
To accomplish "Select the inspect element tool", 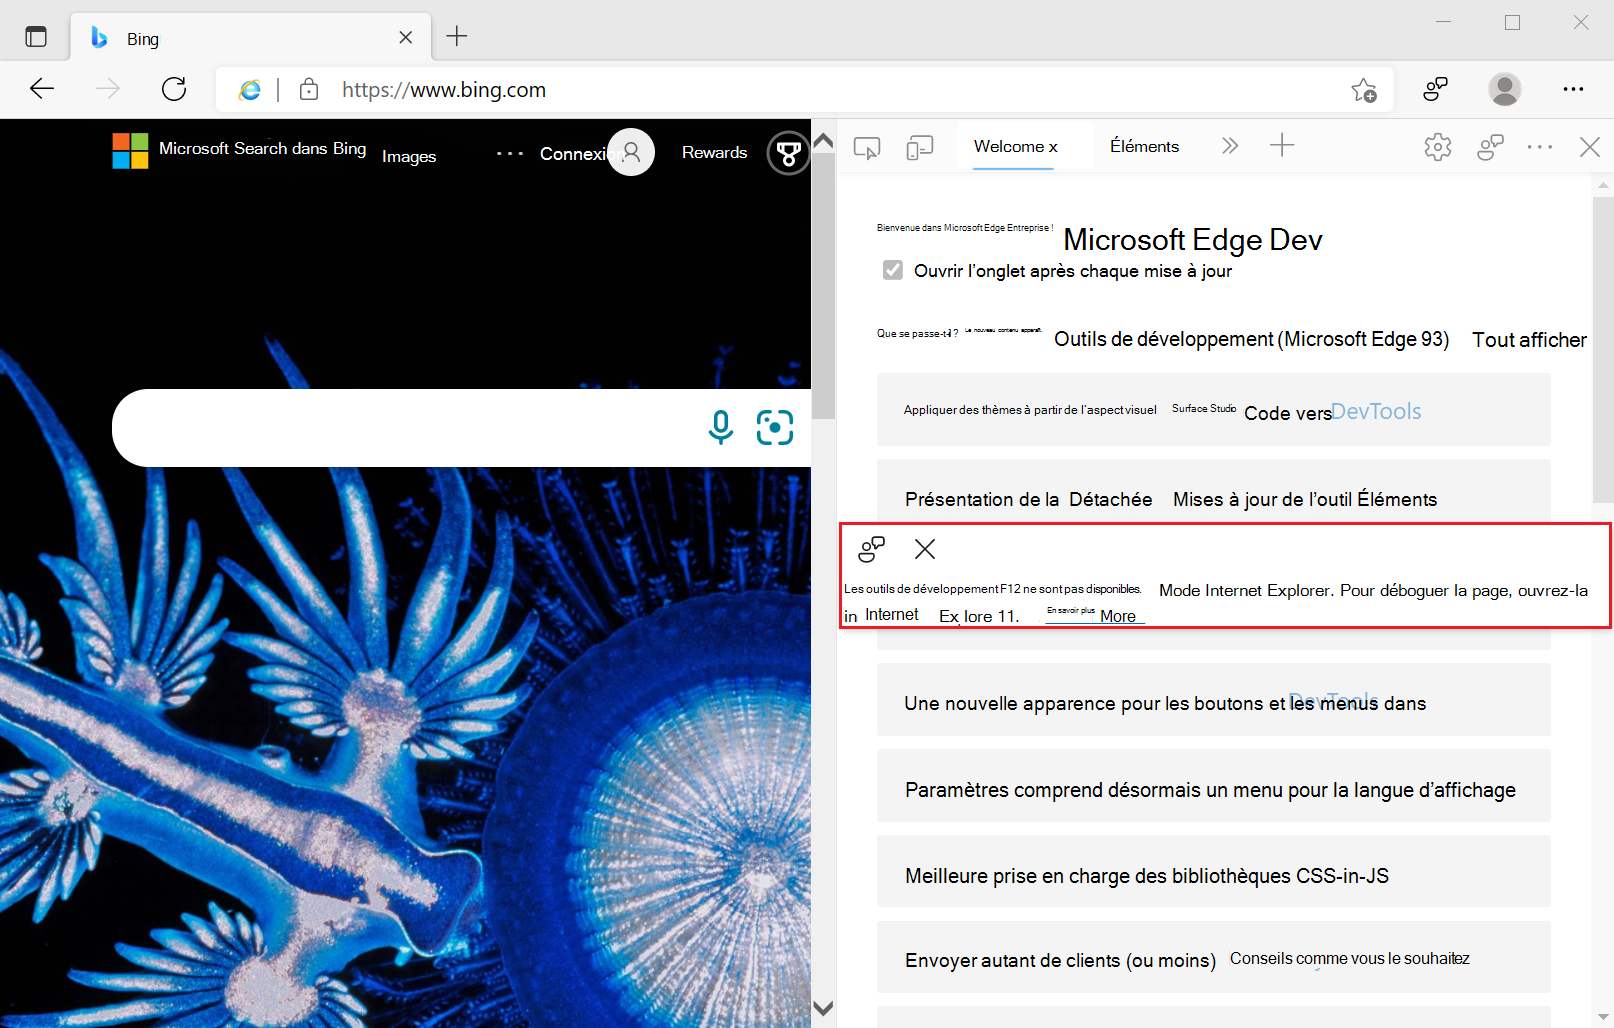I will (x=867, y=148).
